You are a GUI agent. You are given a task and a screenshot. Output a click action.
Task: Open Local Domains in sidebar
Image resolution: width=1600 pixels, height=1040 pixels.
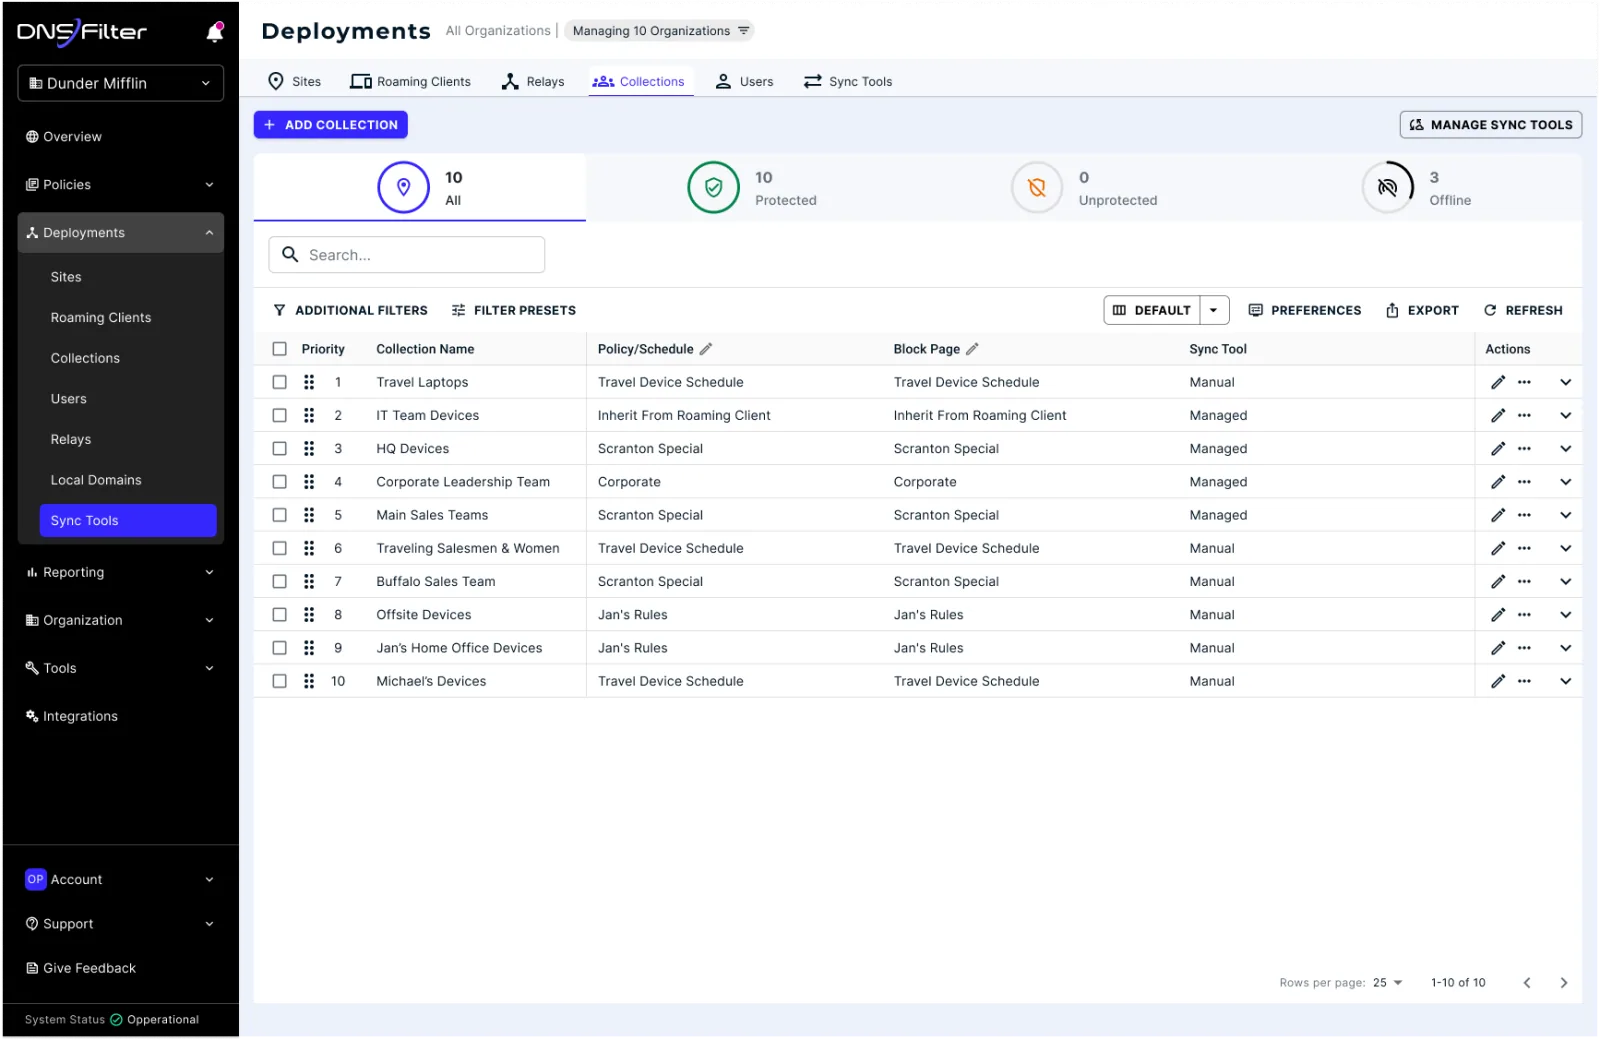(x=96, y=480)
